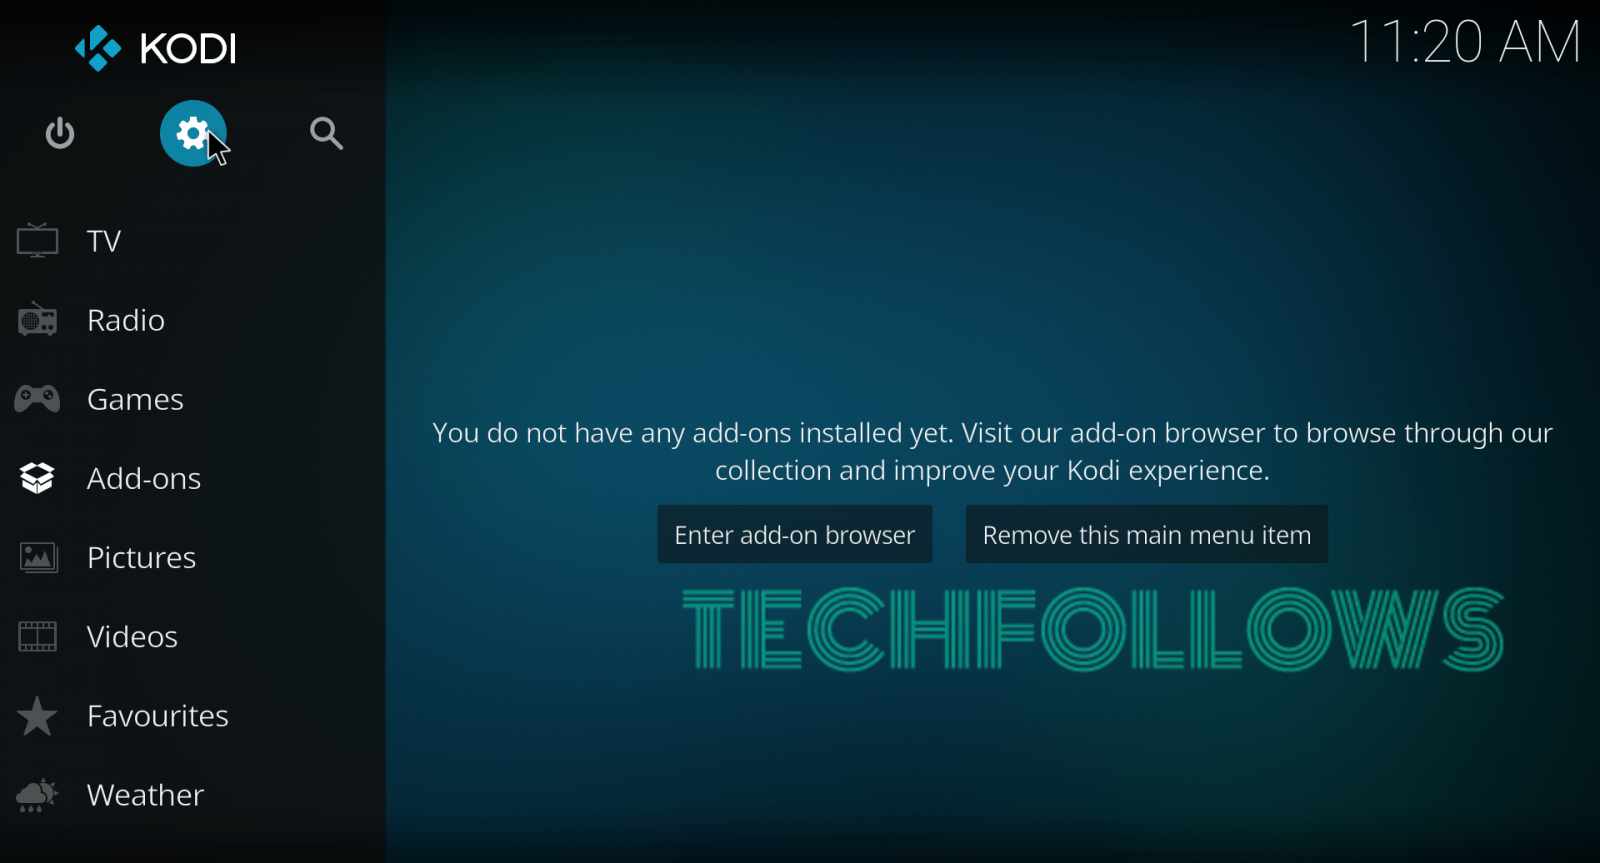Click the power icon
1600x863 pixels.
pyautogui.click(x=60, y=133)
